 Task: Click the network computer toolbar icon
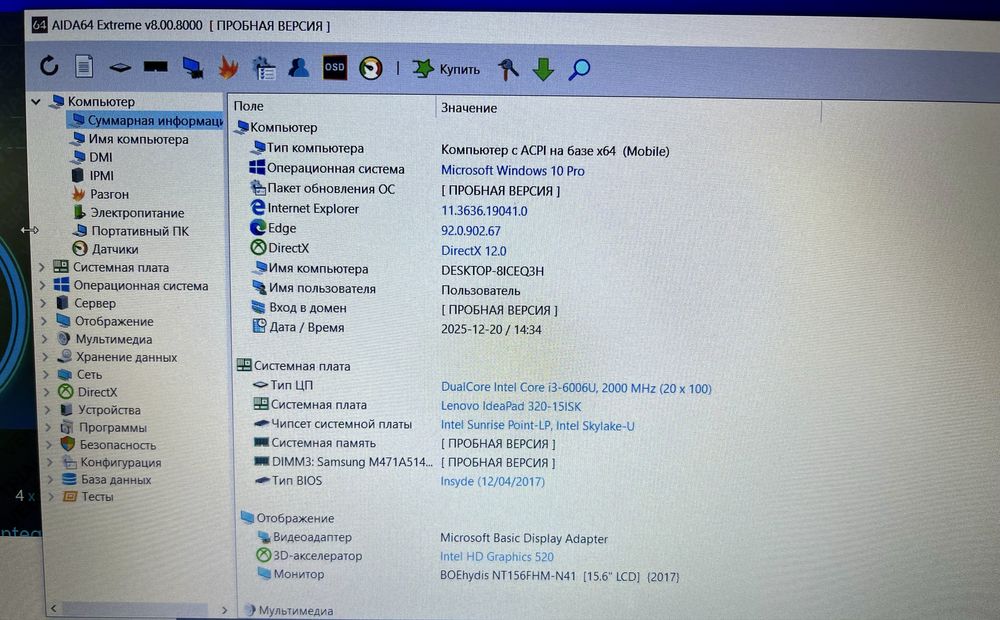pos(193,68)
